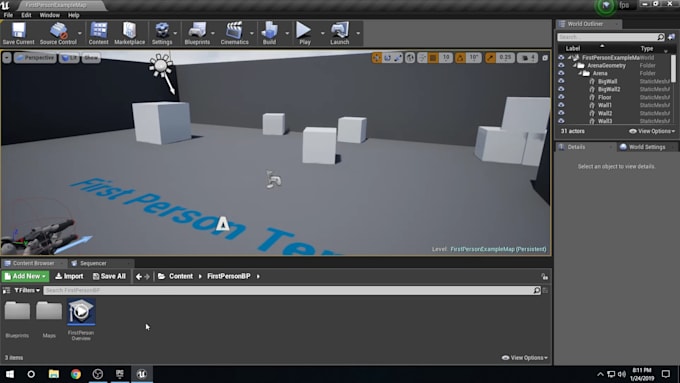Select BigWall2 in the World Outliner
Image resolution: width=680 pixels, height=383 pixels.
[609, 89]
